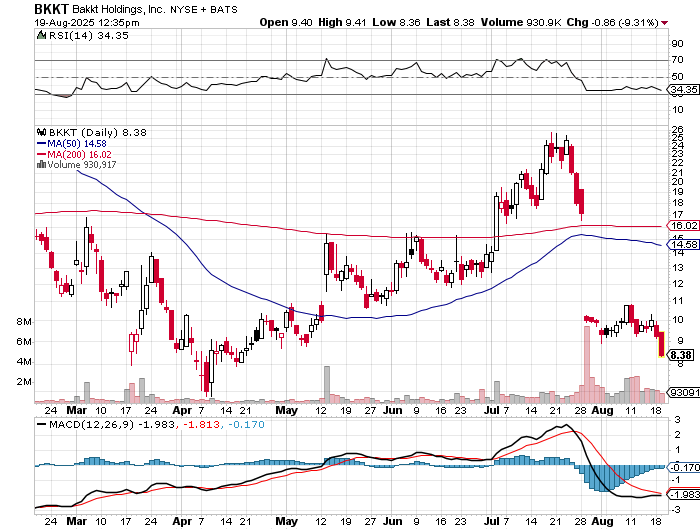Click the -0.170 tag on MACD right axis

tap(683, 467)
